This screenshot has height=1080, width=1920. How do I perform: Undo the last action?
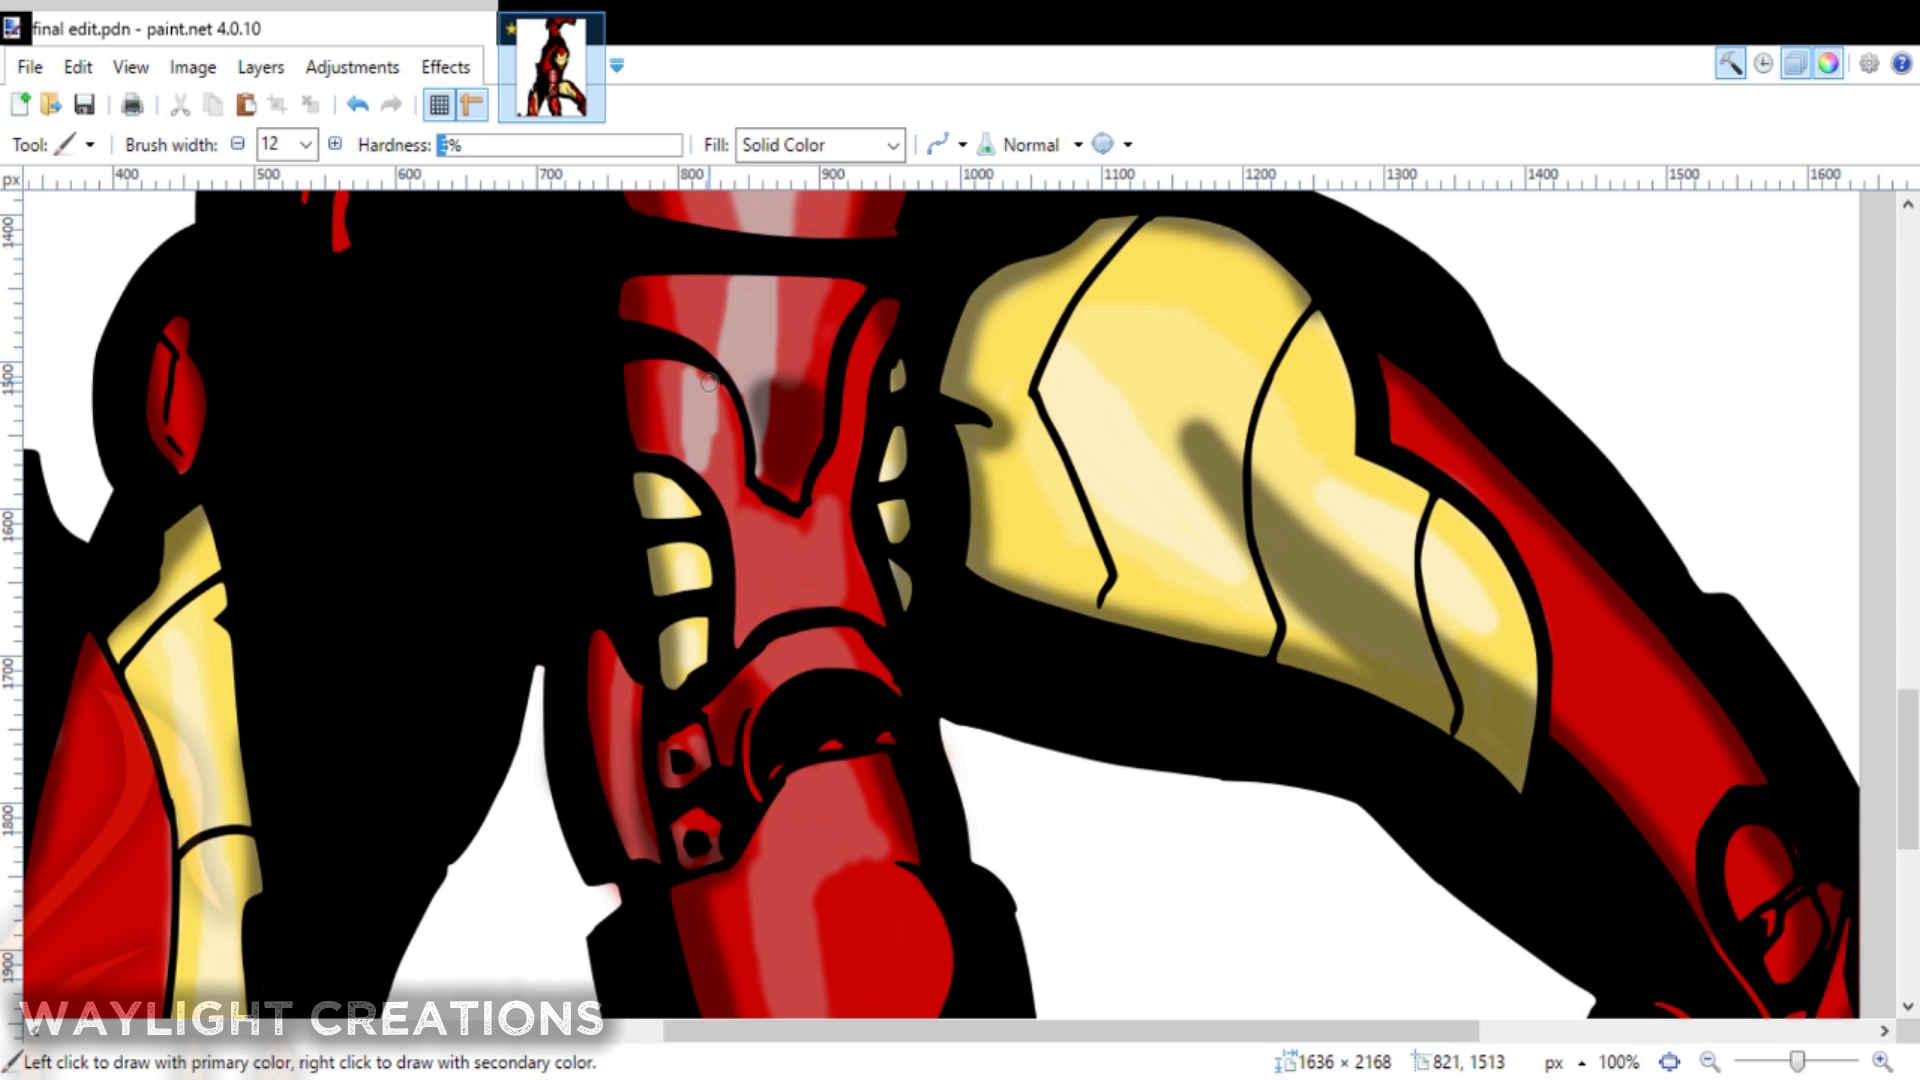(358, 104)
